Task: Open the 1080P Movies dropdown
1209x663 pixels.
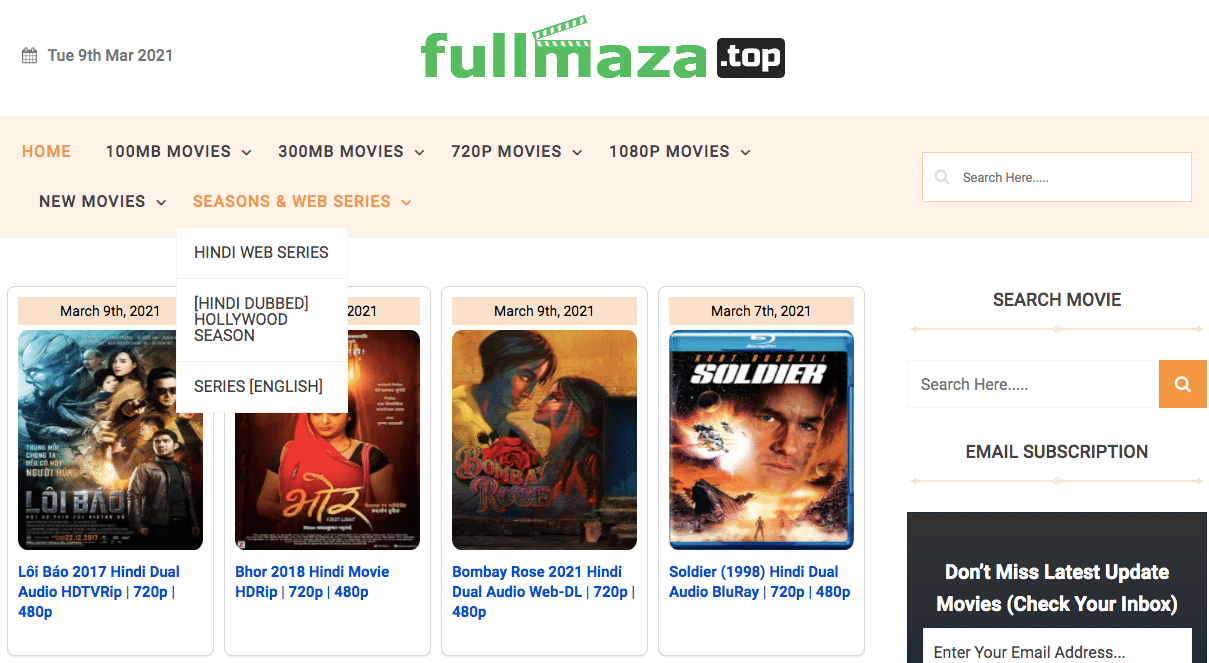Action: [x=679, y=152]
